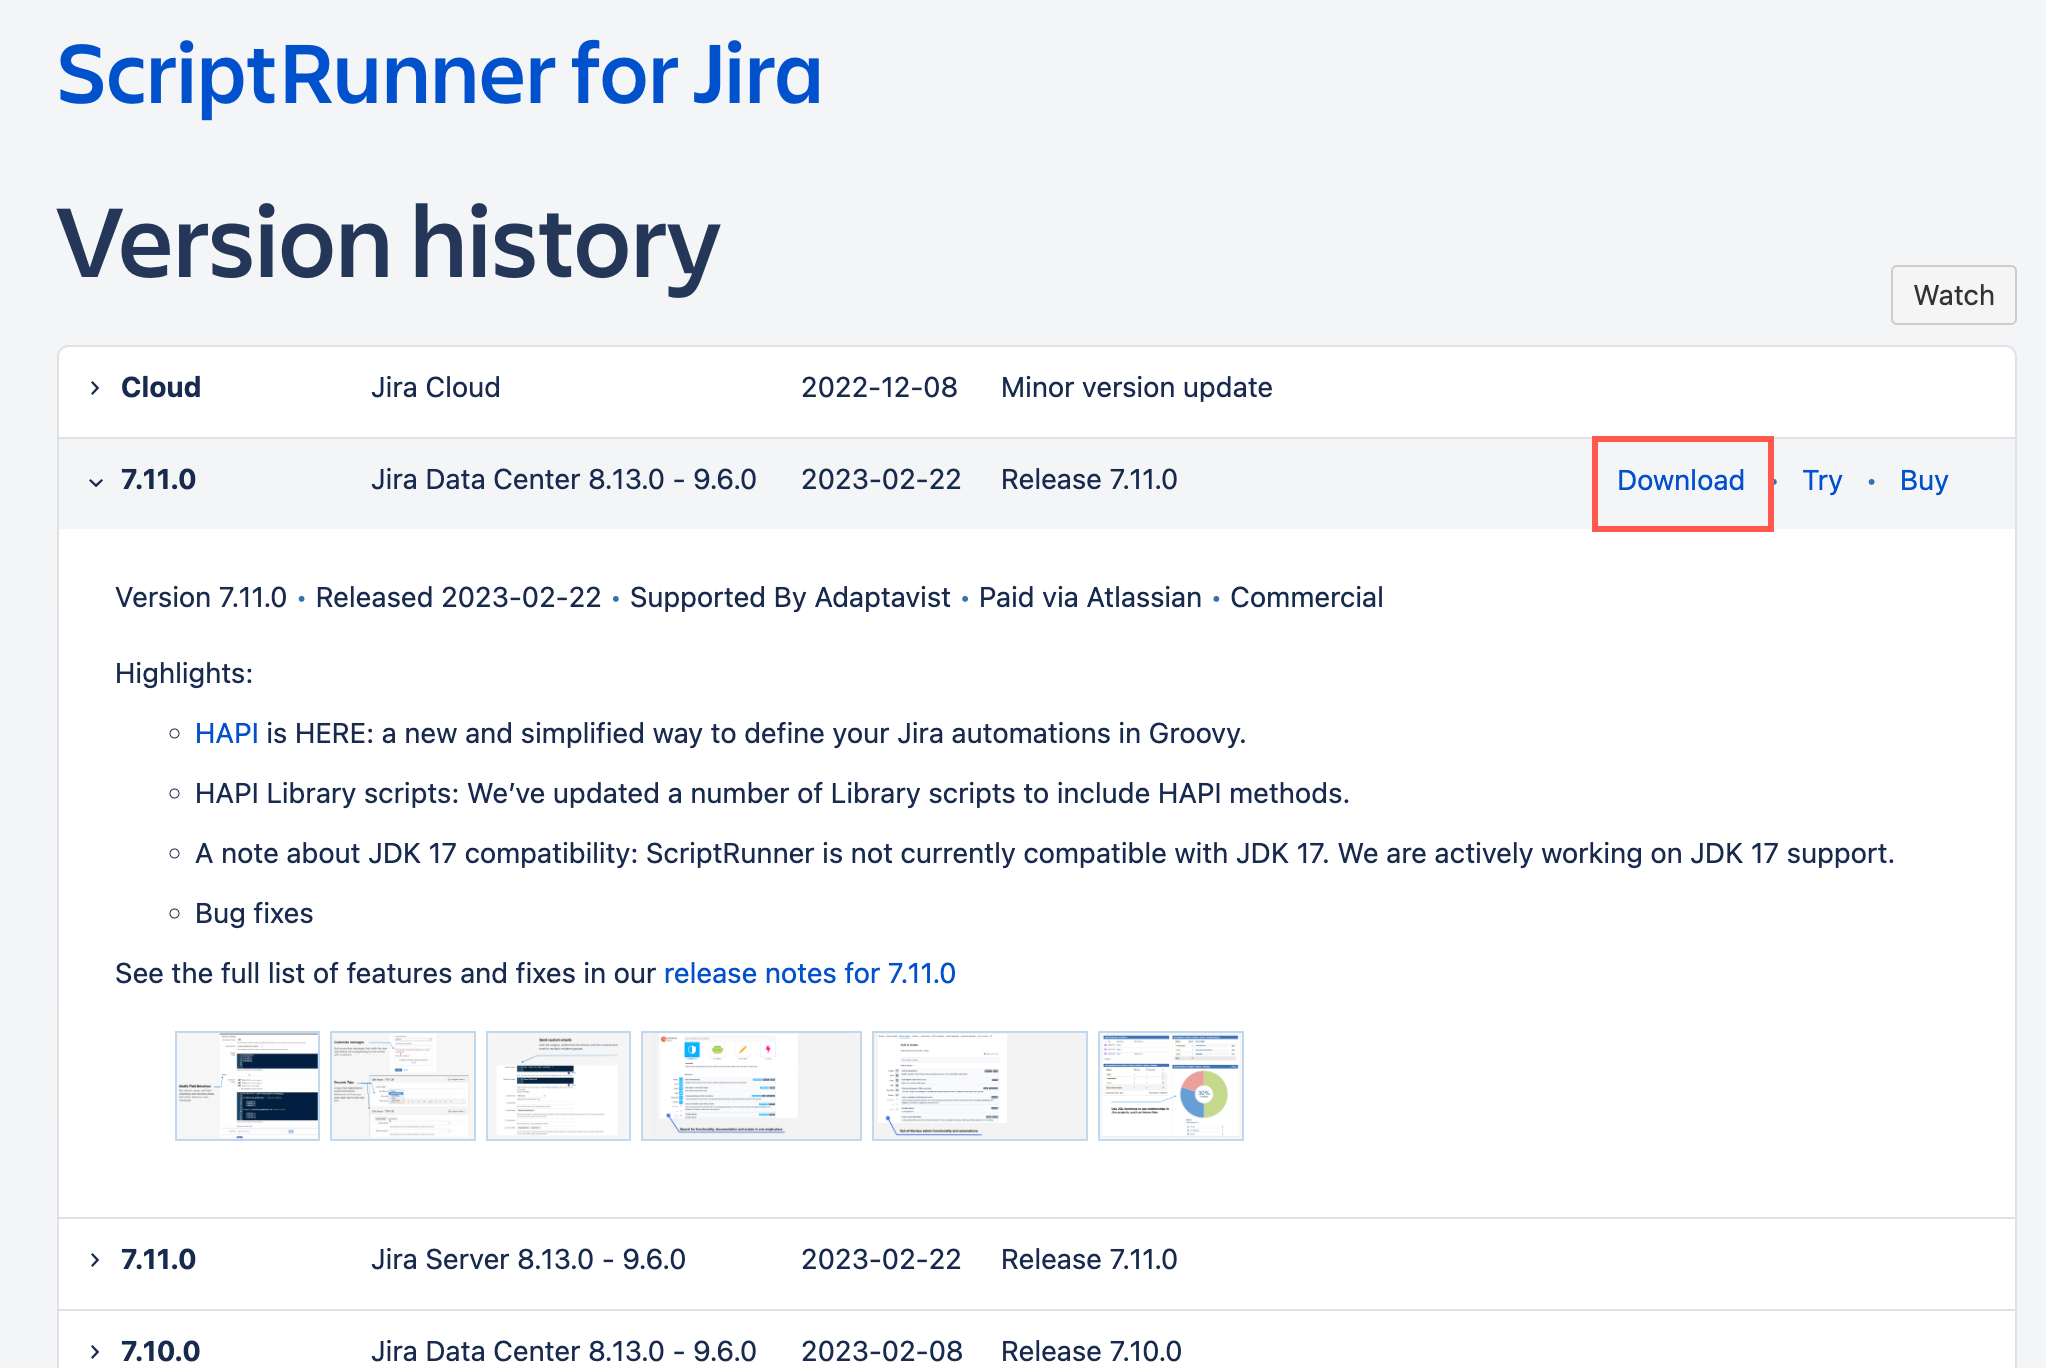
Task: Click the Commercial license text
Action: (1306, 597)
